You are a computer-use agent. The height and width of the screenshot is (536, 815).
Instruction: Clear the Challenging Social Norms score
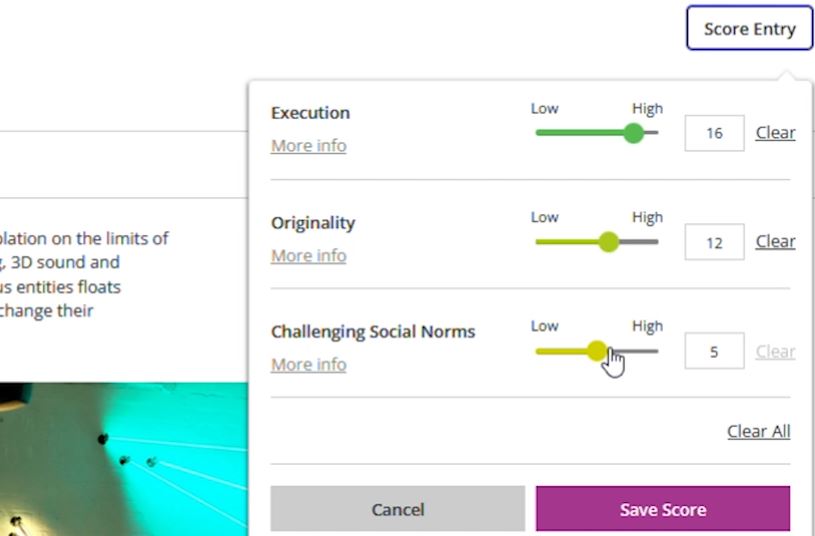tap(775, 352)
